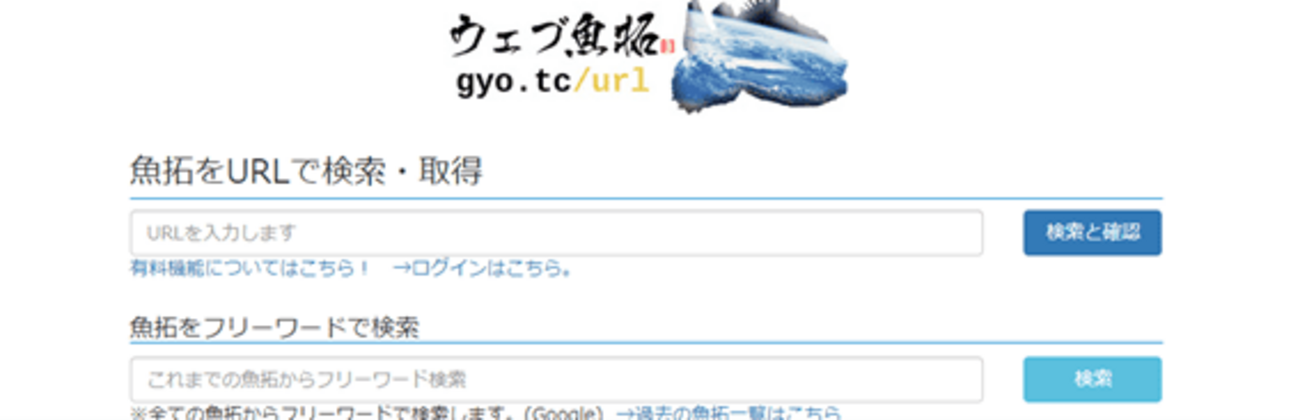
Task: Open the →過去の魚拓一覧はこちら link
Action: click(728, 412)
